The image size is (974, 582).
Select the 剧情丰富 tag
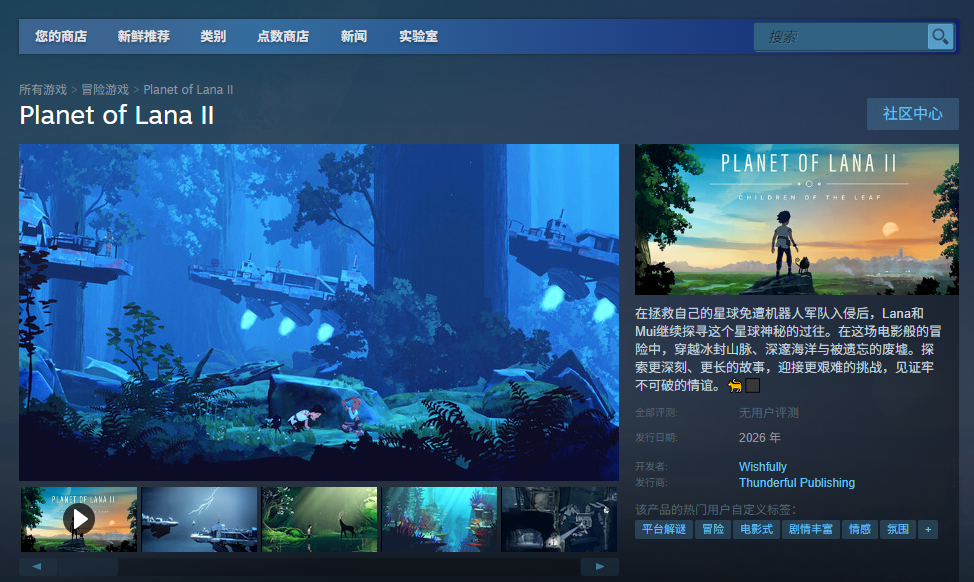(811, 530)
